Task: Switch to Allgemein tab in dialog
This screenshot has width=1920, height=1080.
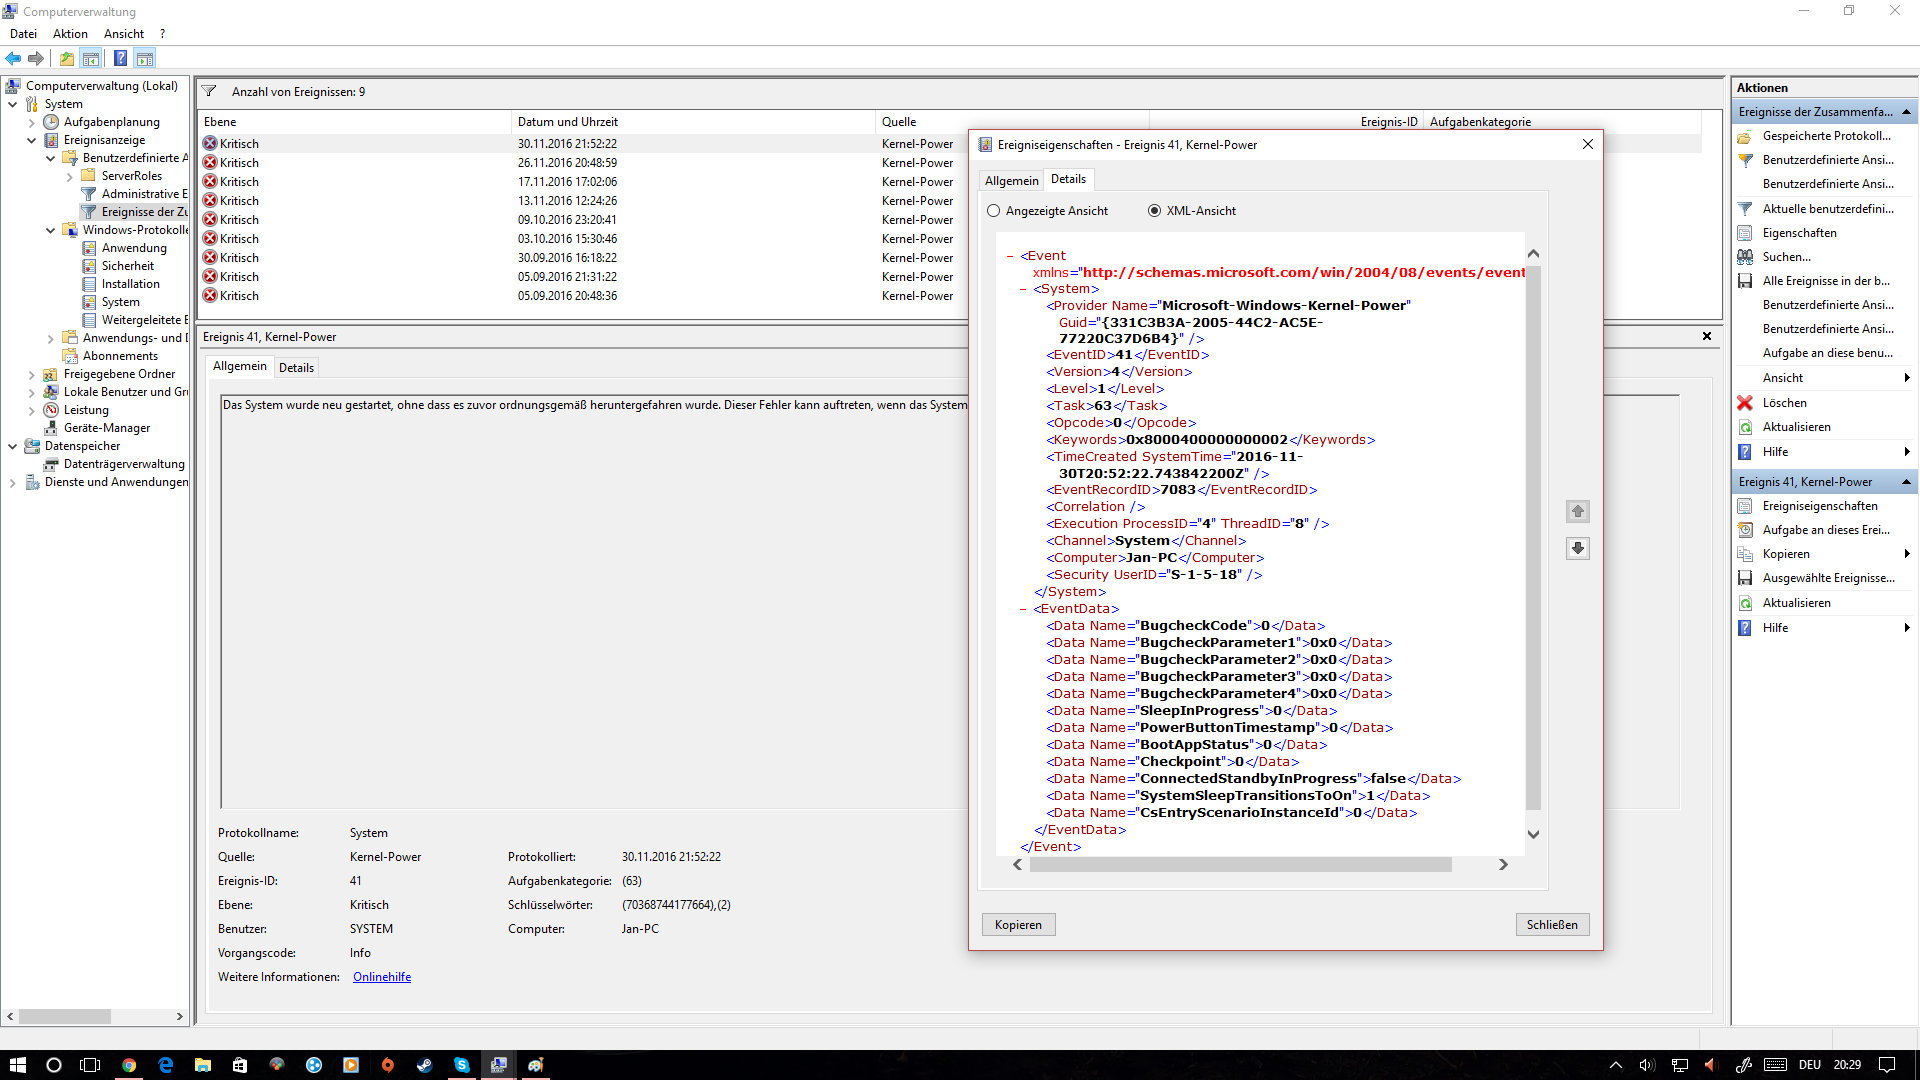Action: (1011, 181)
